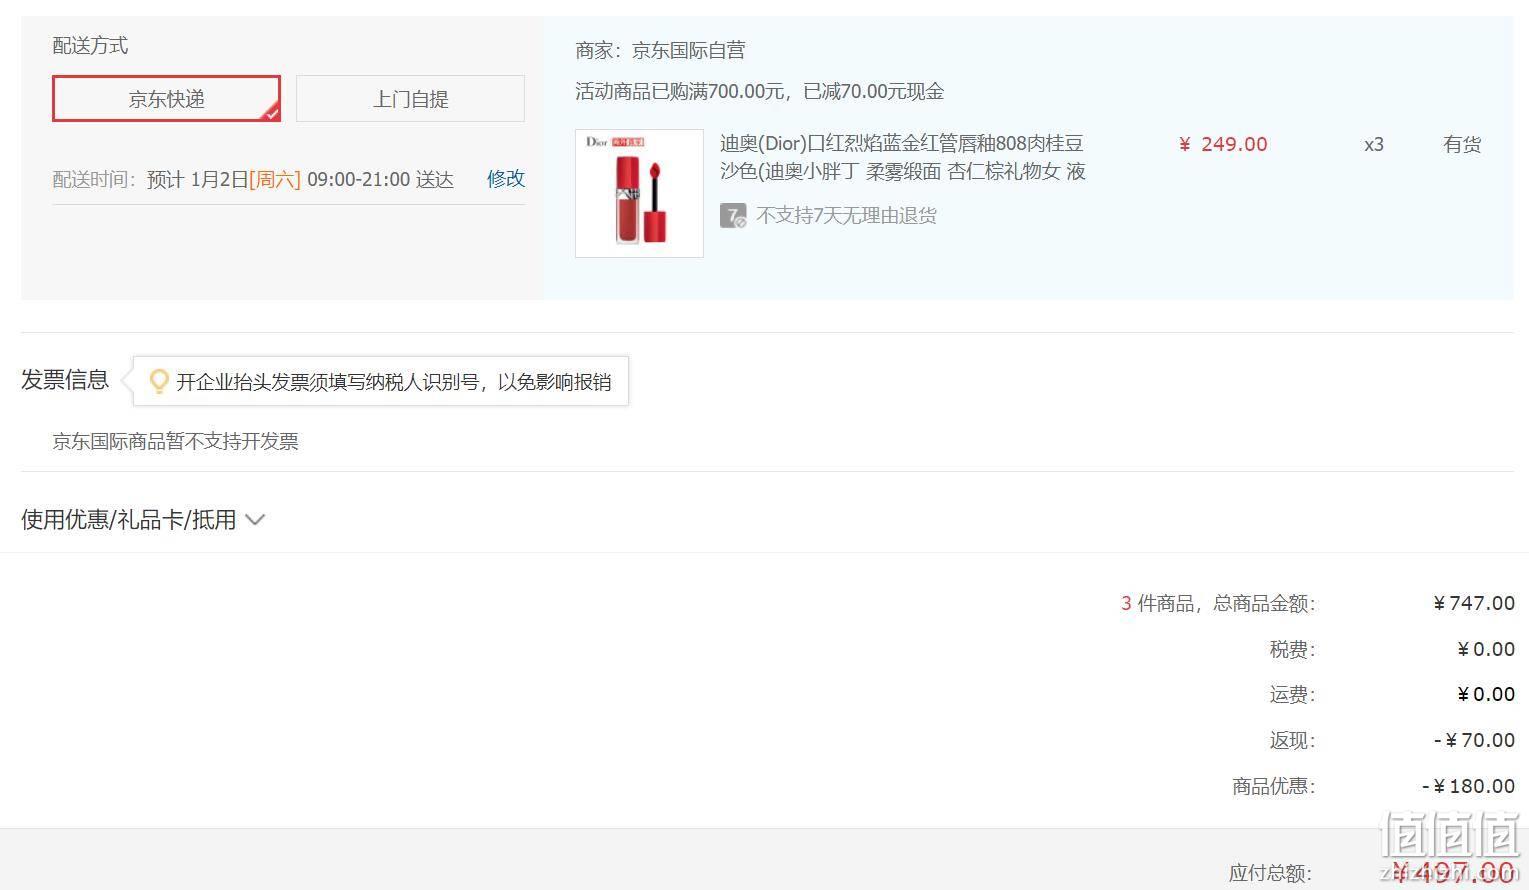This screenshot has width=1529, height=890.
Task: Click the 税费 ¥0.00 value
Action: [x=1486, y=649]
